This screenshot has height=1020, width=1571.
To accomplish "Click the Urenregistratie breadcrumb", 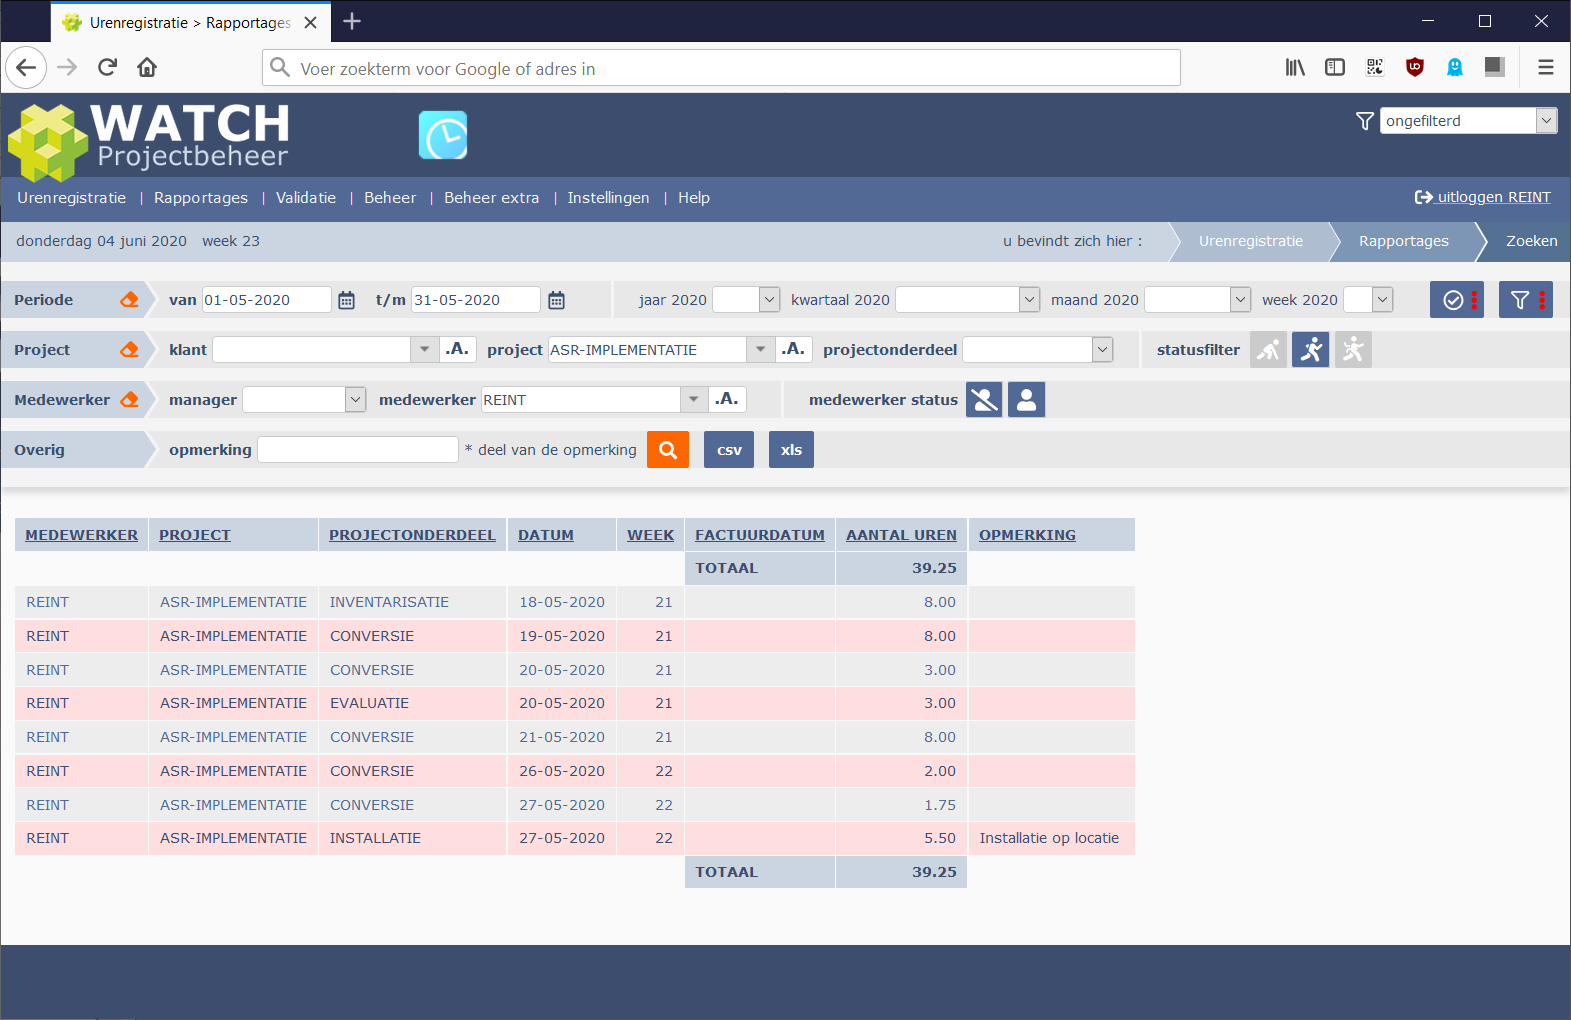I will coord(1251,241).
